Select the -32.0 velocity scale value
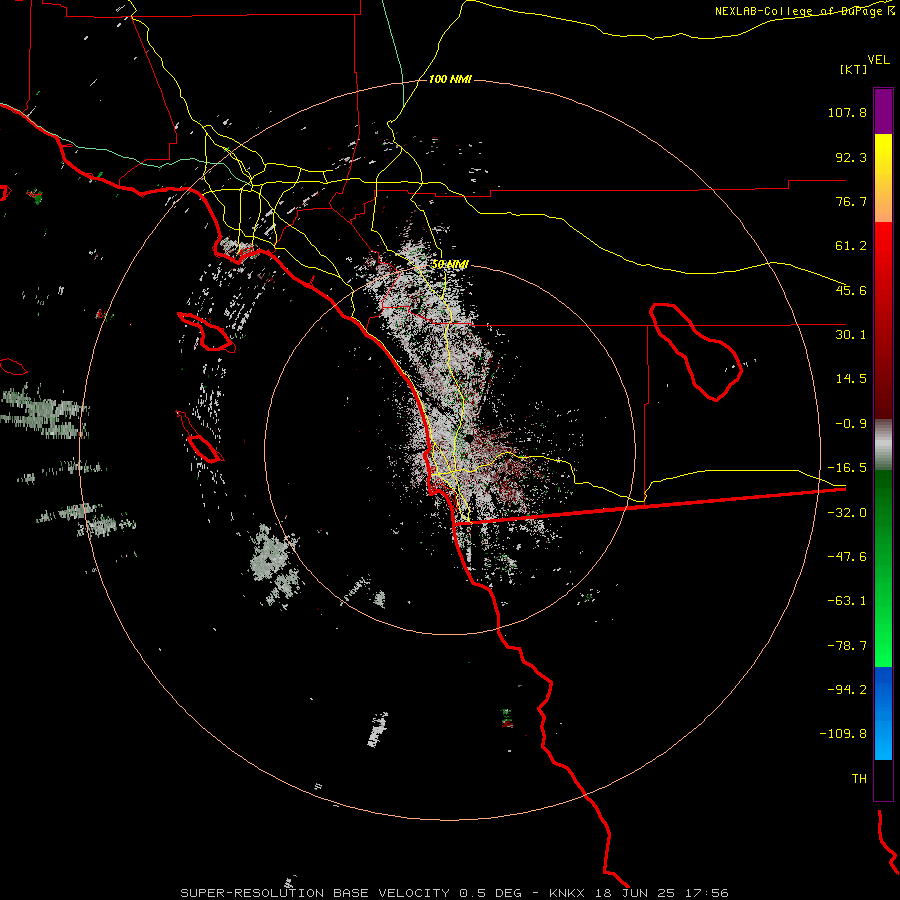The width and height of the screenshot is (900, 900). pyautogui.click(x=847, y=513)
